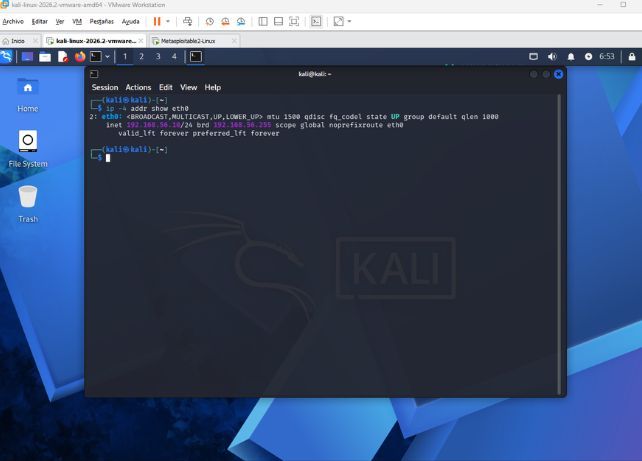Switch to workspace 2
Image resolution: width=642 pixels, height=461 pixels.
(141, 56)
